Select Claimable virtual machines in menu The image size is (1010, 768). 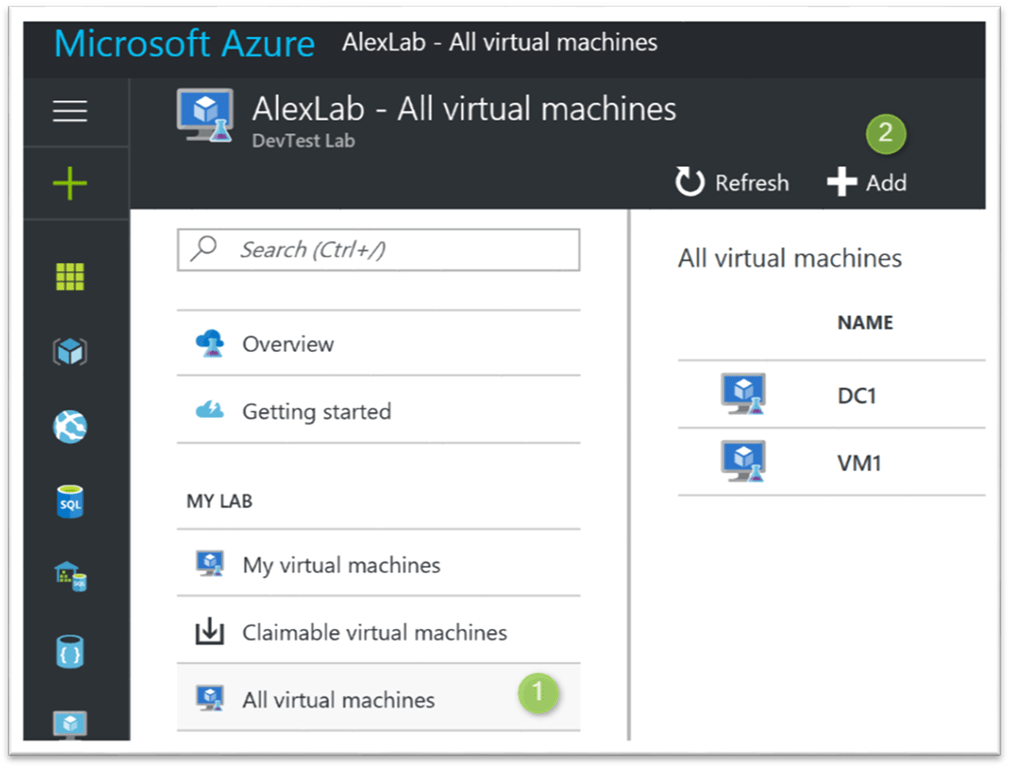[379, 631]
